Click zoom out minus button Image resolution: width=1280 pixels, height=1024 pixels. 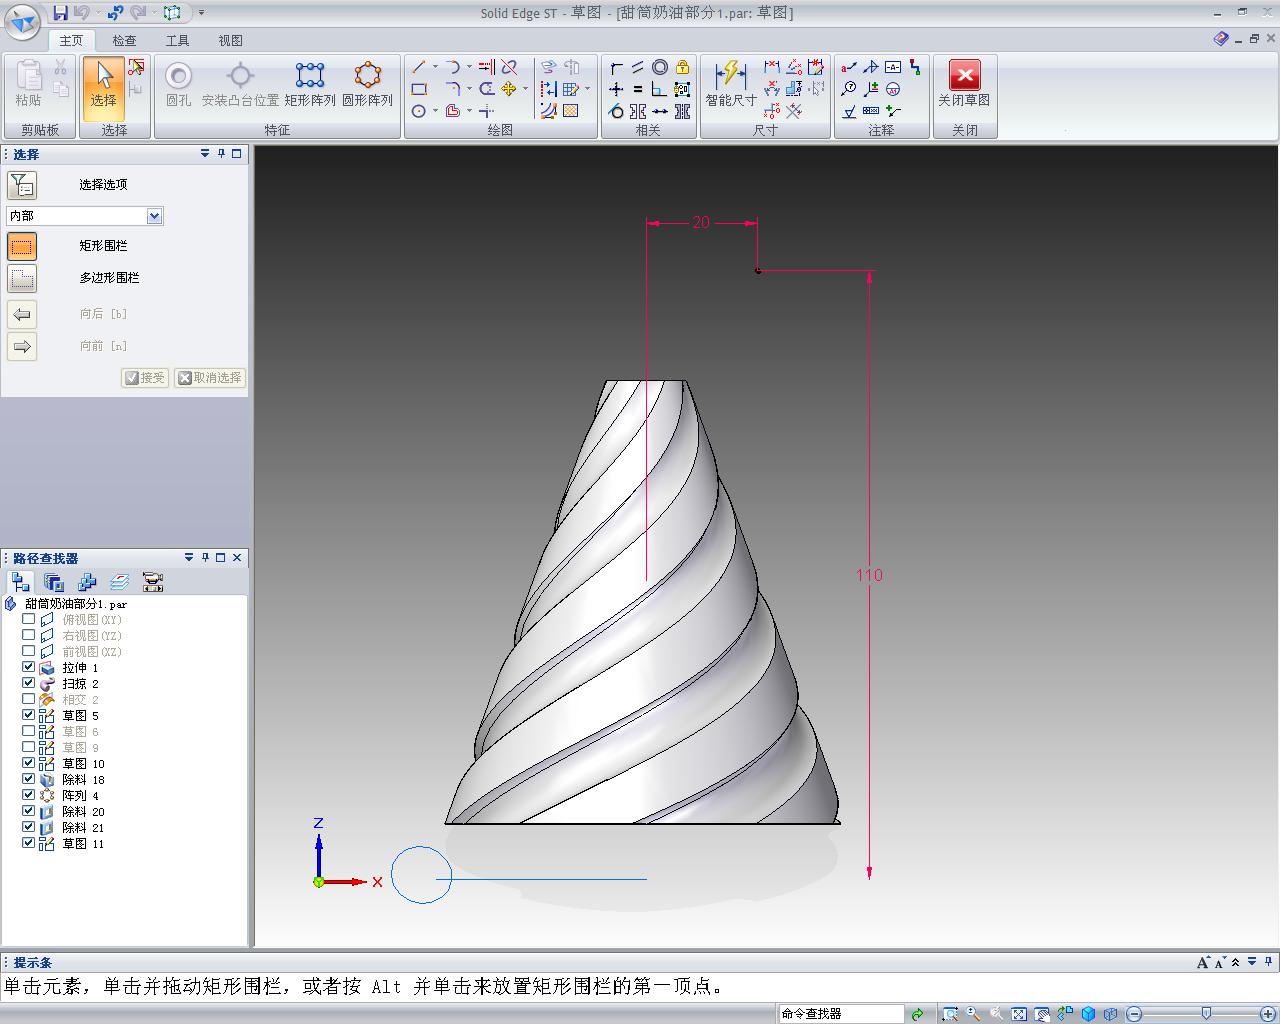pyautogui.click(x=1134, y=1014)
